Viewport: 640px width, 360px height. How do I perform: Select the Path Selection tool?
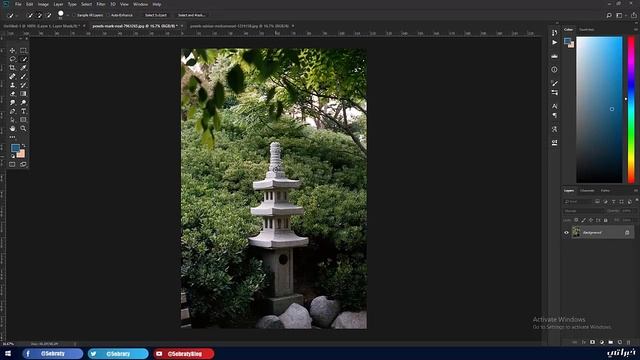click(x=12, y=120)
